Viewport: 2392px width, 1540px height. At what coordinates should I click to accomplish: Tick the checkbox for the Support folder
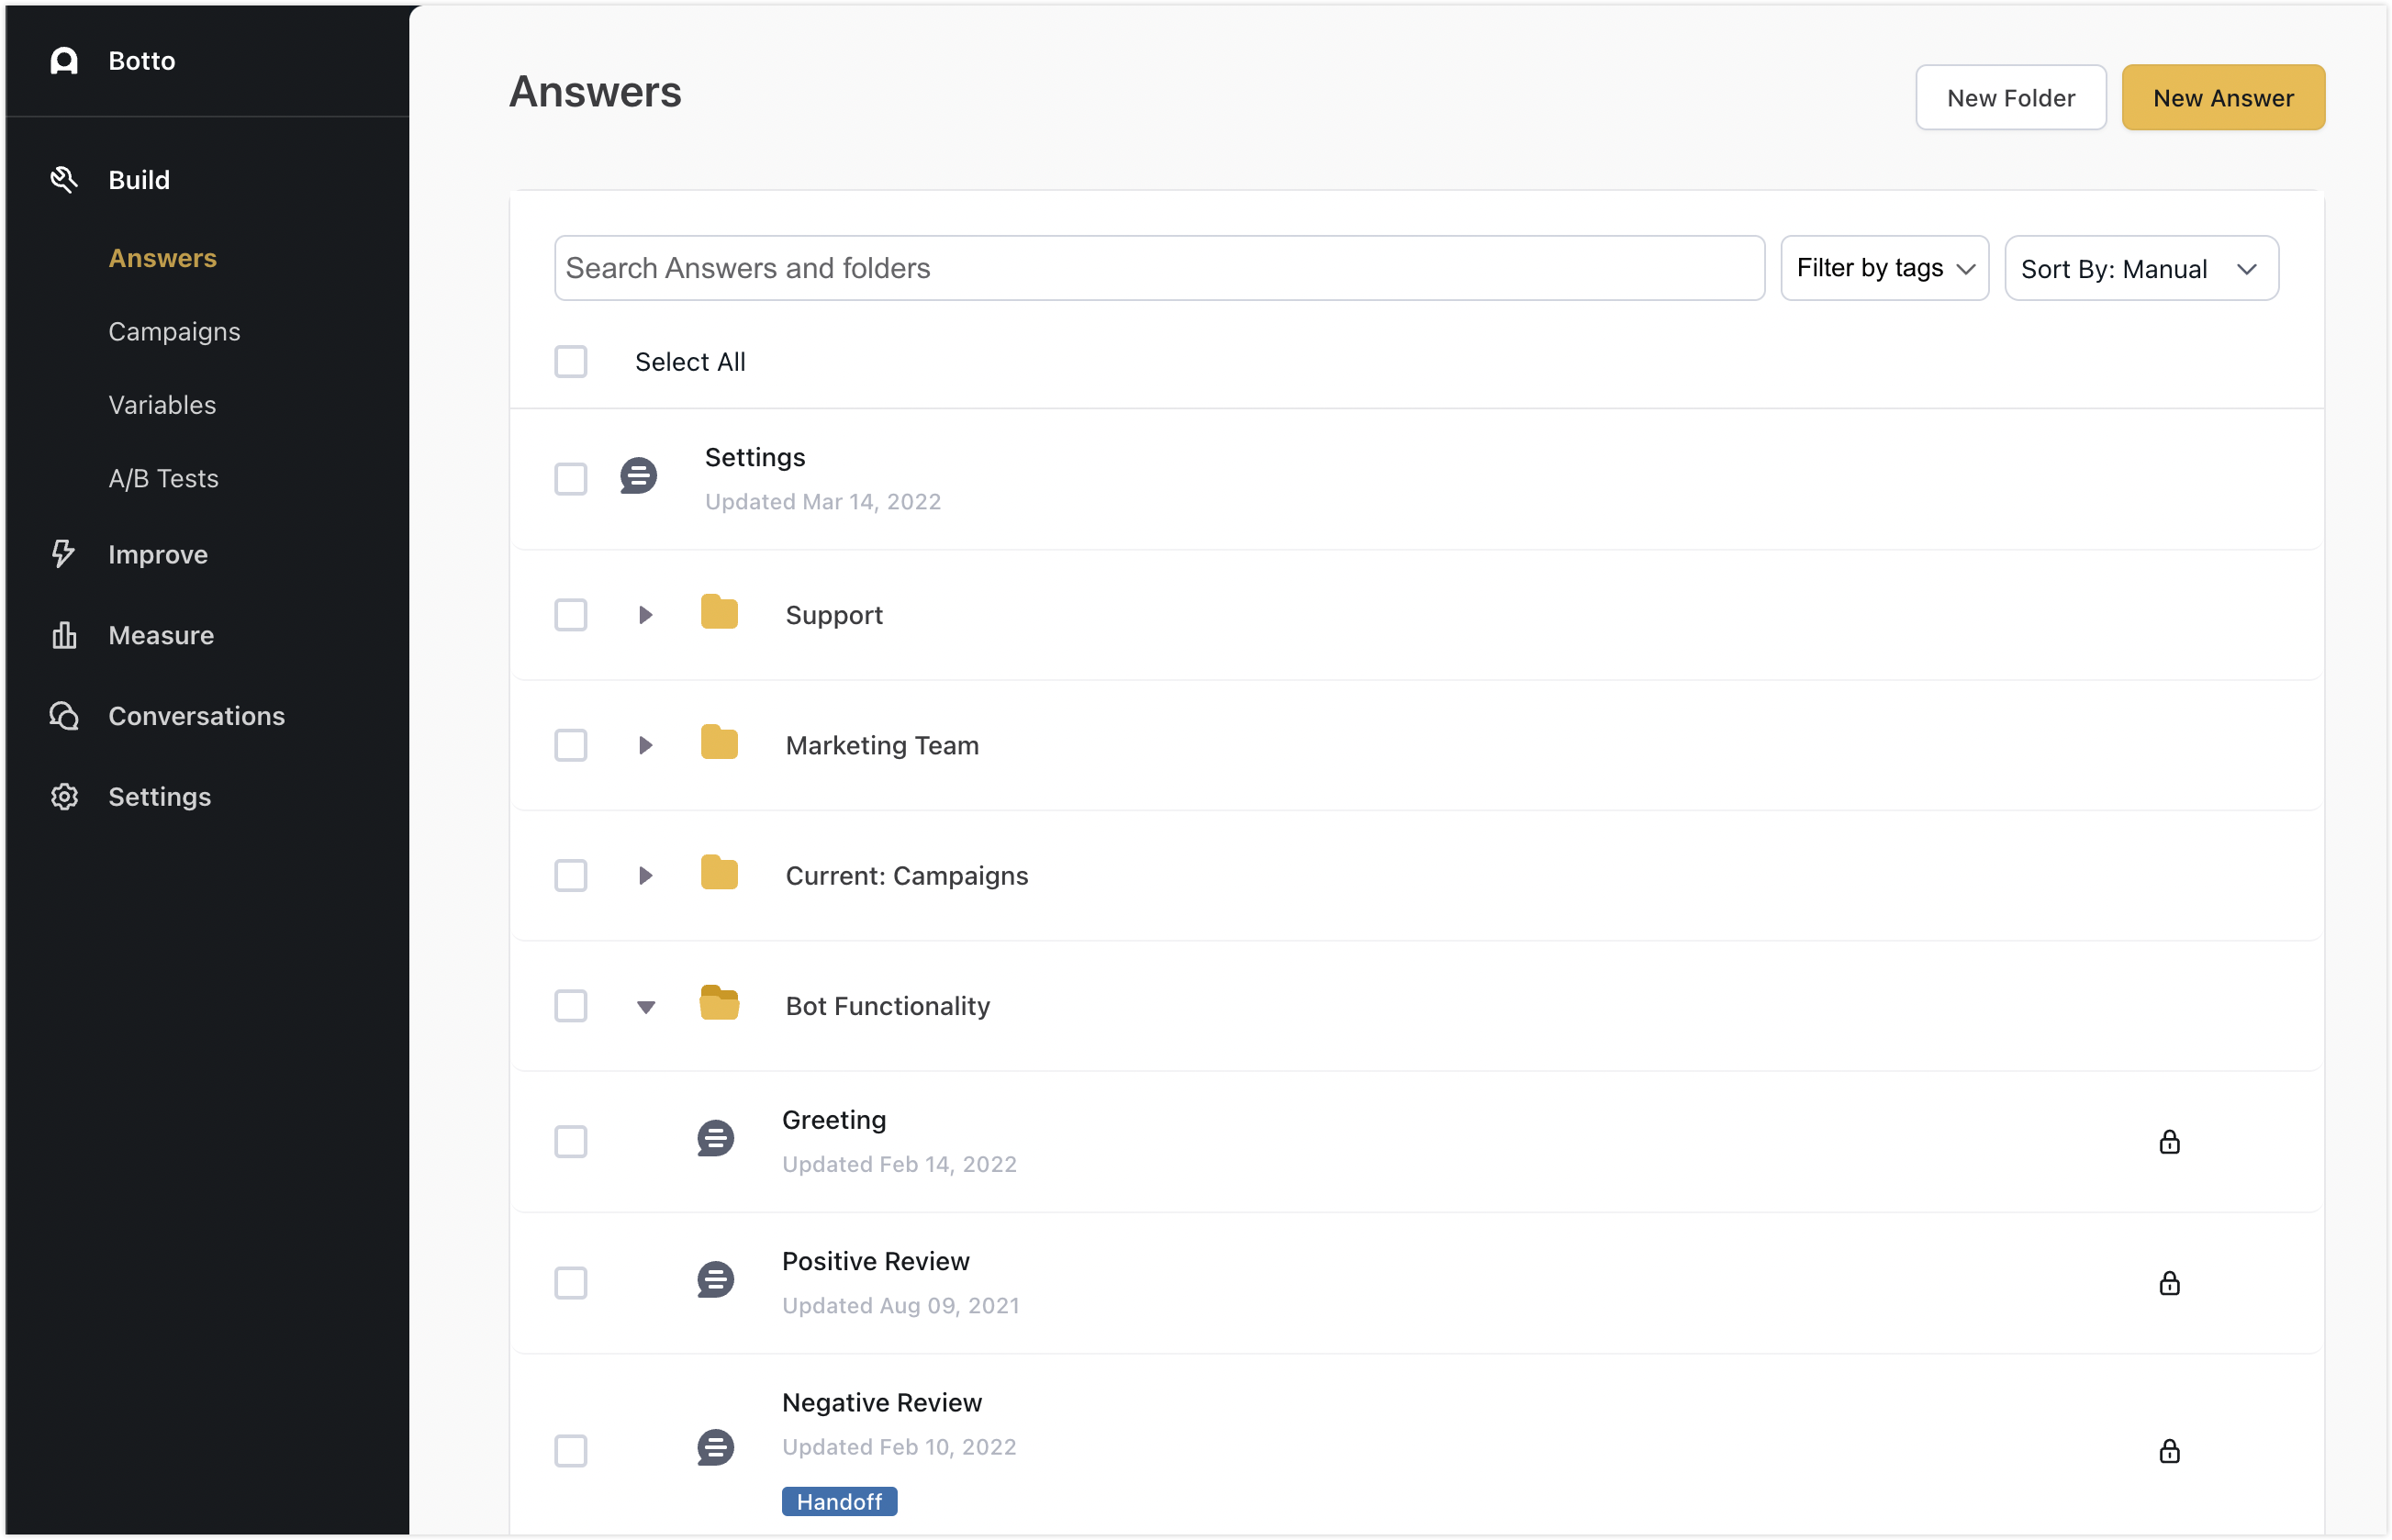[x=571, y=615]
